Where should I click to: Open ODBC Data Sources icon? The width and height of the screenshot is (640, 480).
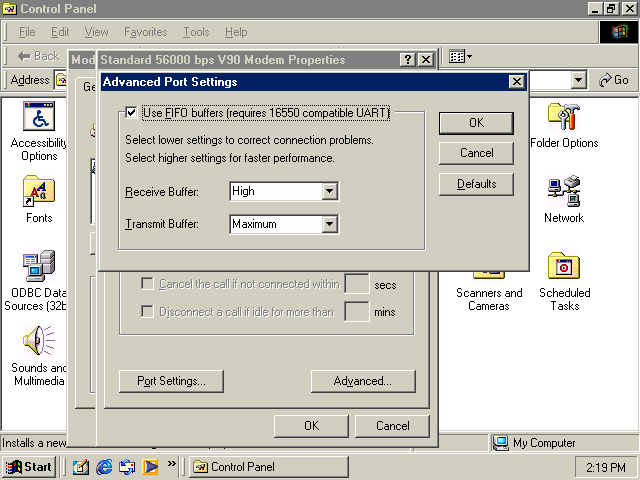click(39, 266)
